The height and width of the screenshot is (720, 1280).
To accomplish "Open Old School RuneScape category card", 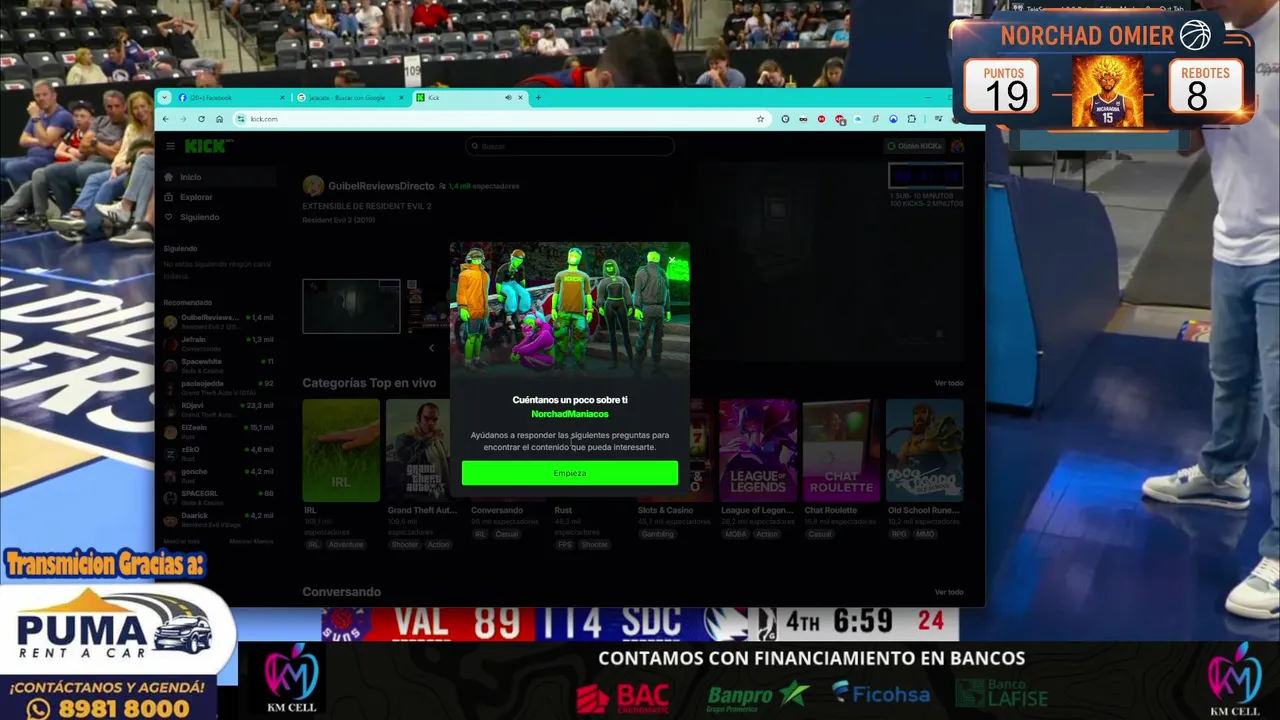I will (925, 450).
